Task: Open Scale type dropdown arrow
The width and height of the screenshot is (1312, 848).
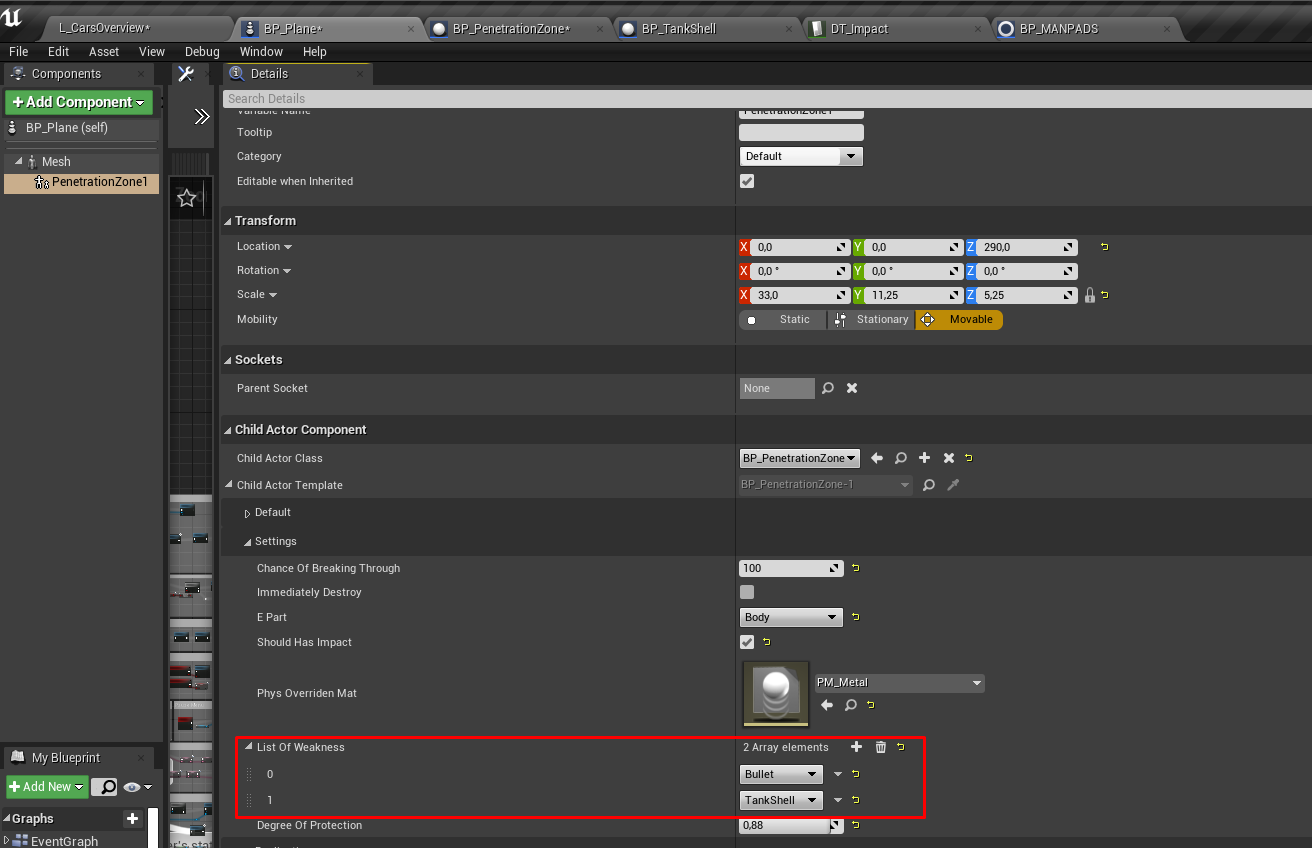Action: point(272,295)
